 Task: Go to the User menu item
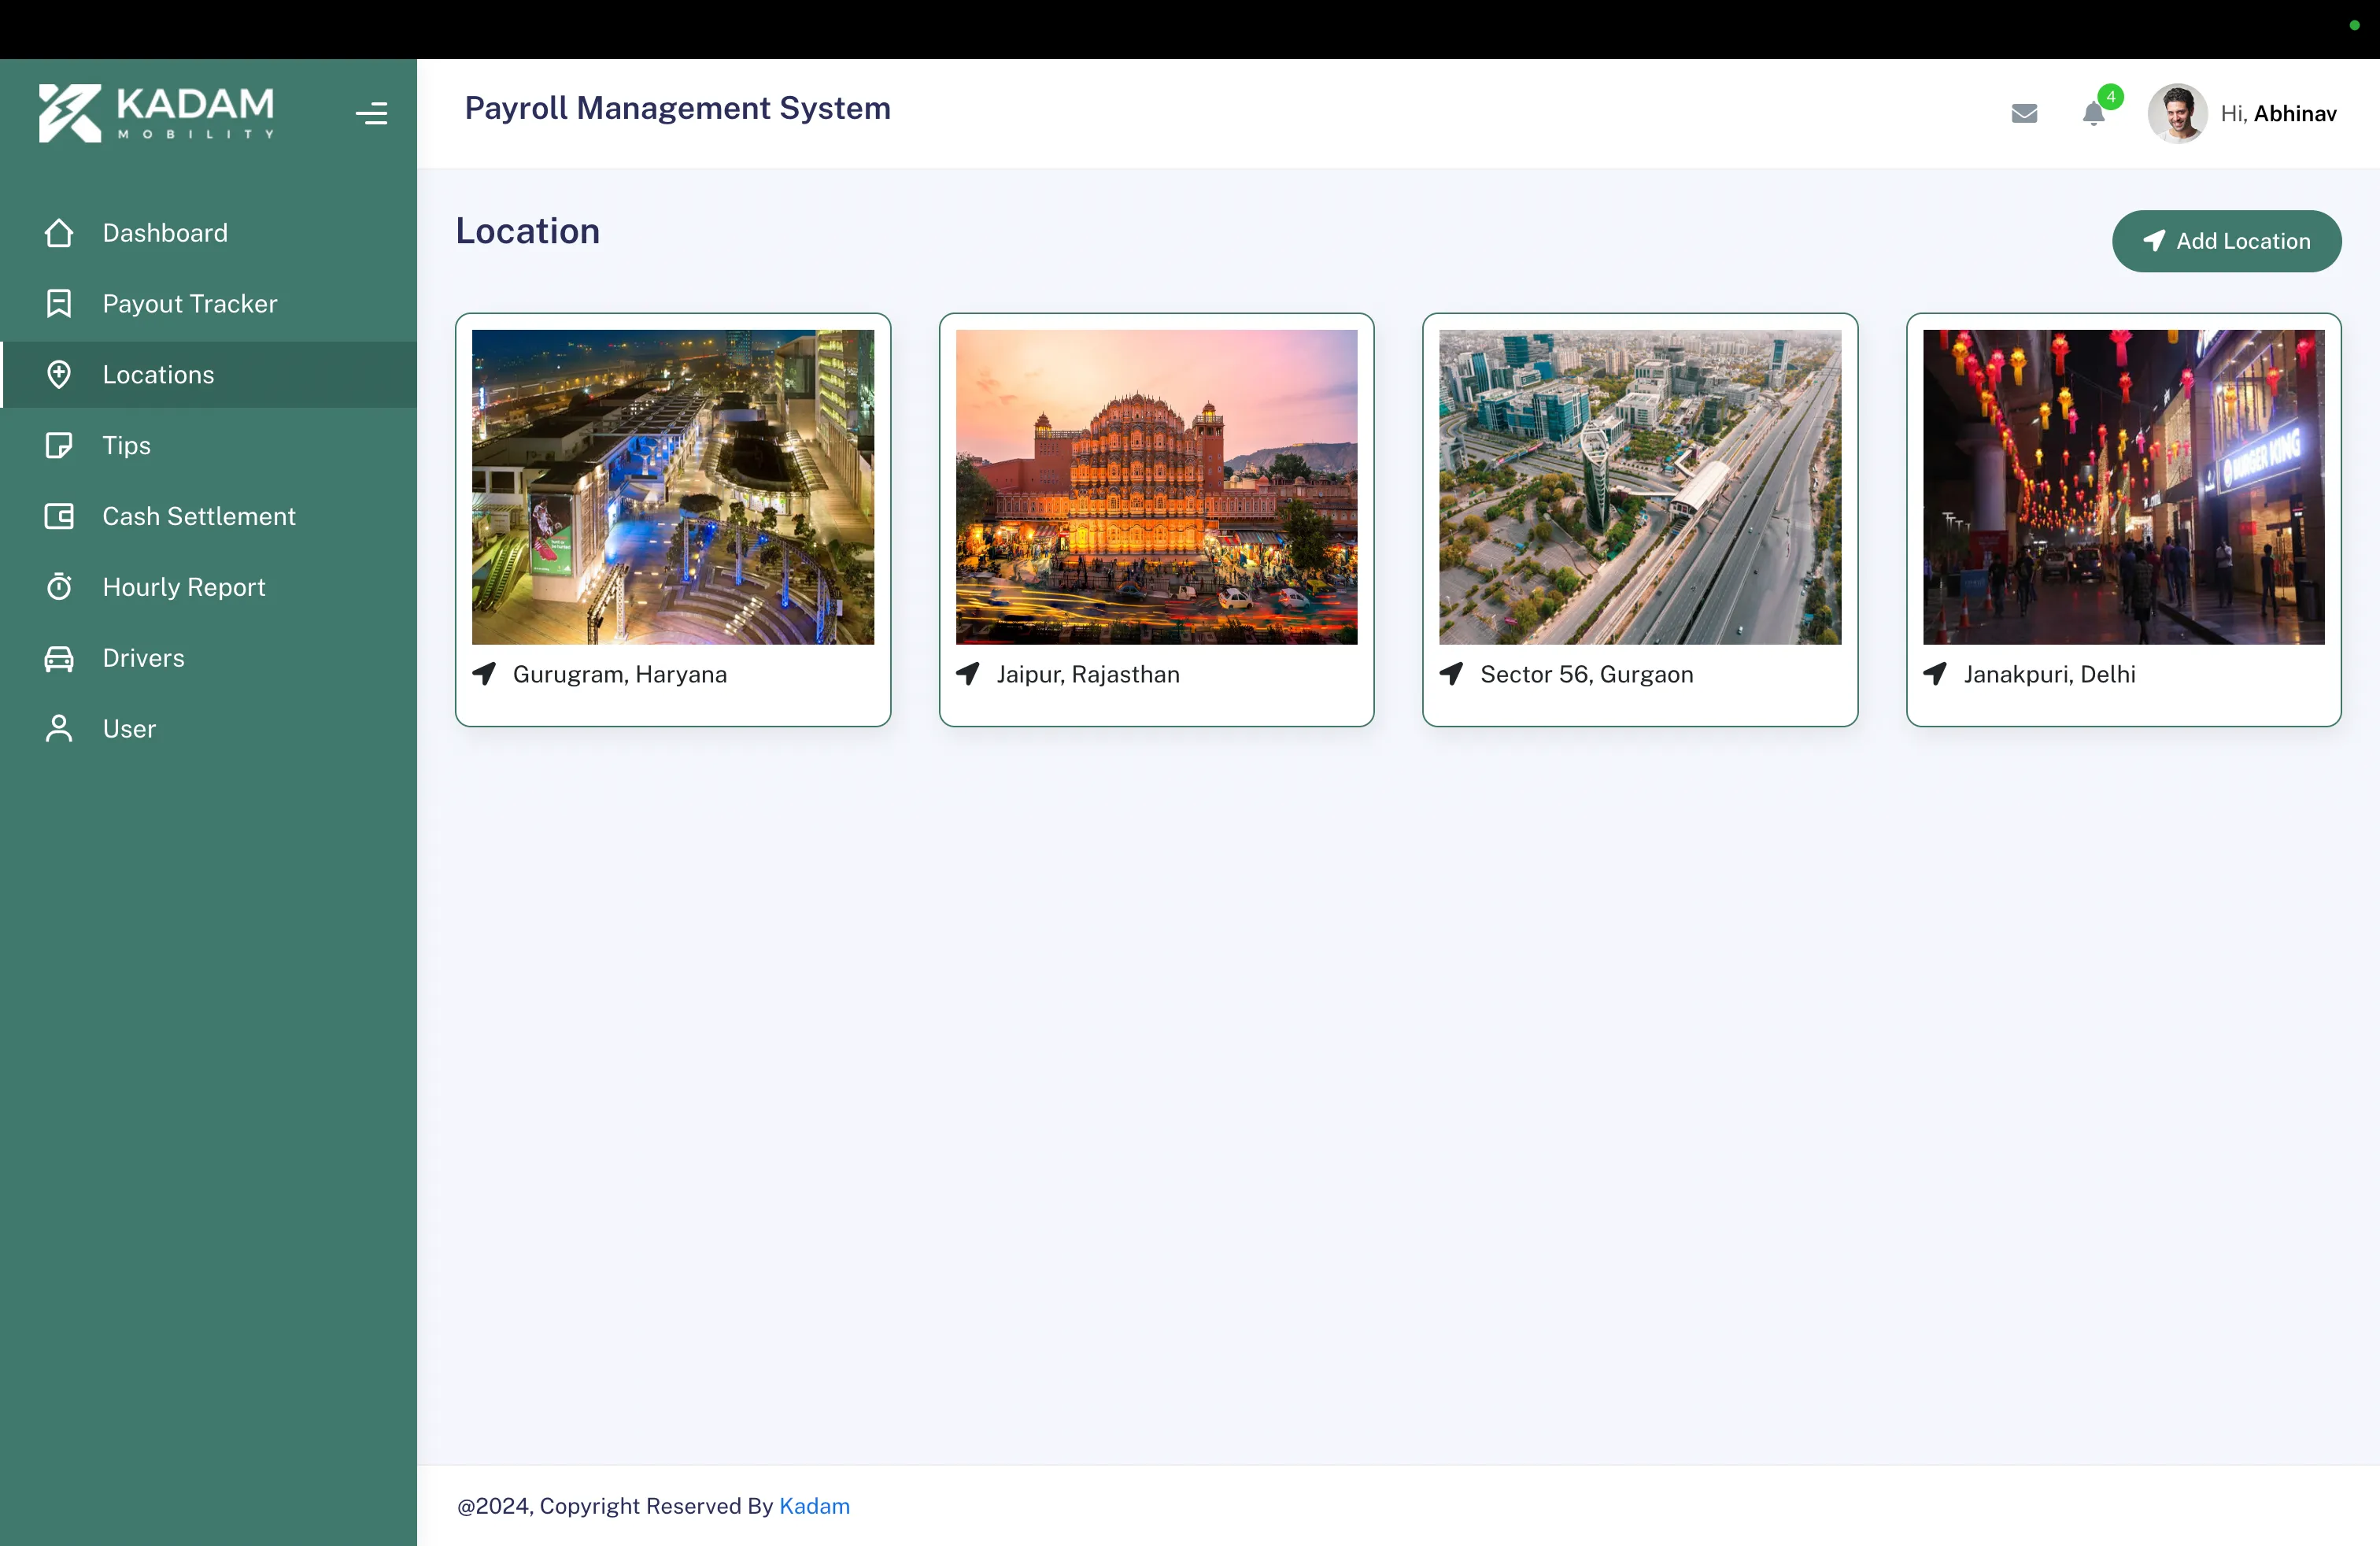point(129,729)
